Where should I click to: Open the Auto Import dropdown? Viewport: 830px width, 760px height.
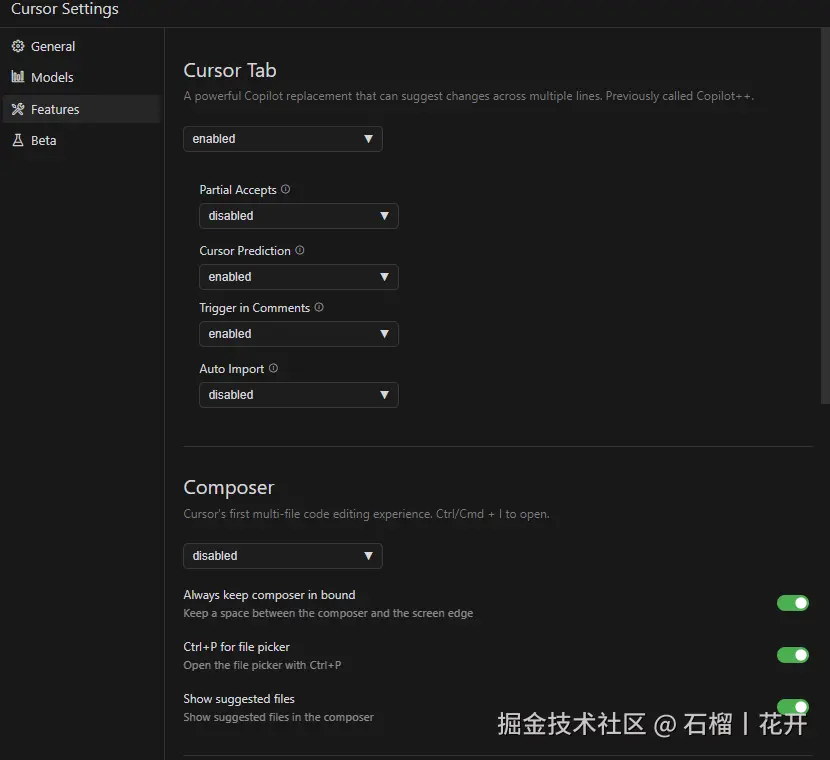tap(299, 395)
